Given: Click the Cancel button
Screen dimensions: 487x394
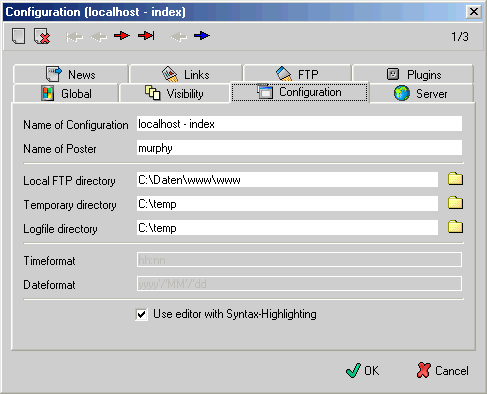Looking at the screenshot, I should (443, 371).
